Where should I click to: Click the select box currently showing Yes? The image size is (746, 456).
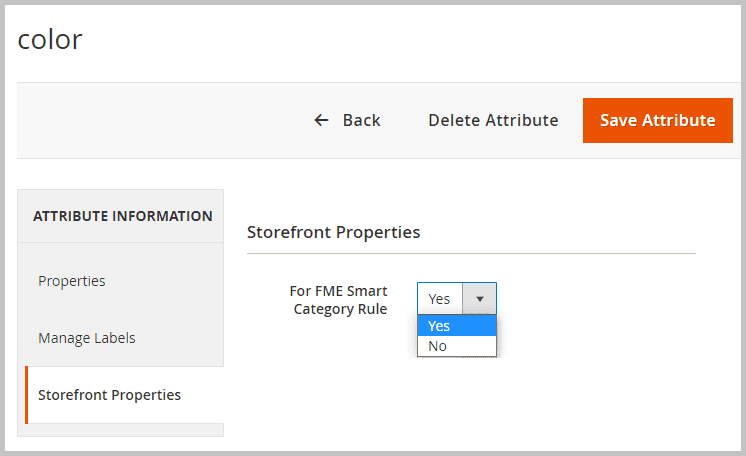tap(440, 298)
